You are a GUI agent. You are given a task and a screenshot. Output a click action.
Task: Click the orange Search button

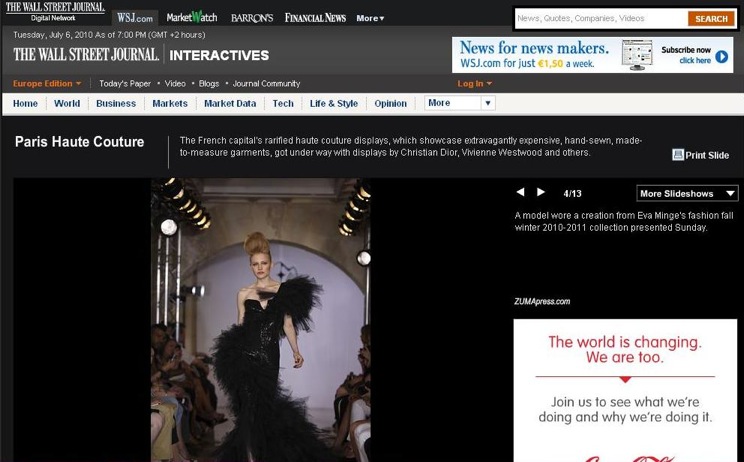pos(711,19)
